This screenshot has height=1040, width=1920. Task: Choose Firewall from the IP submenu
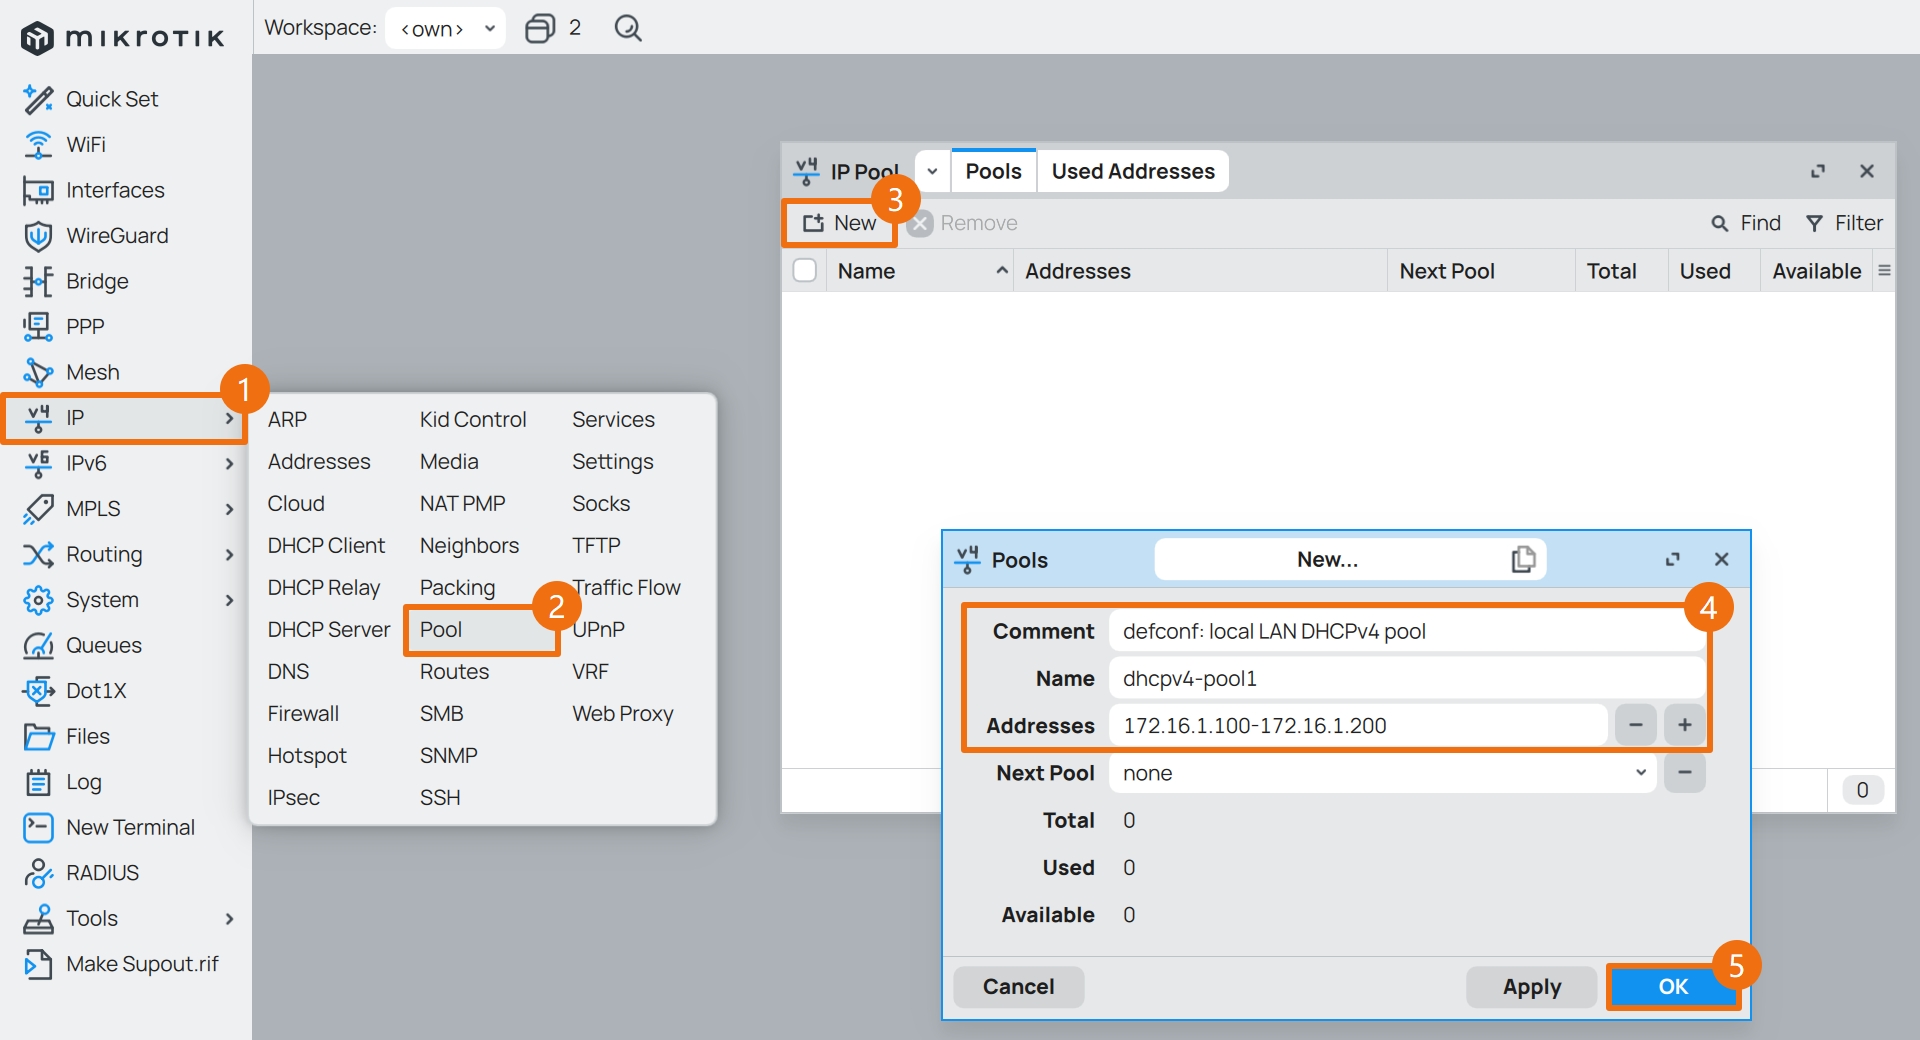click(303, 714)
